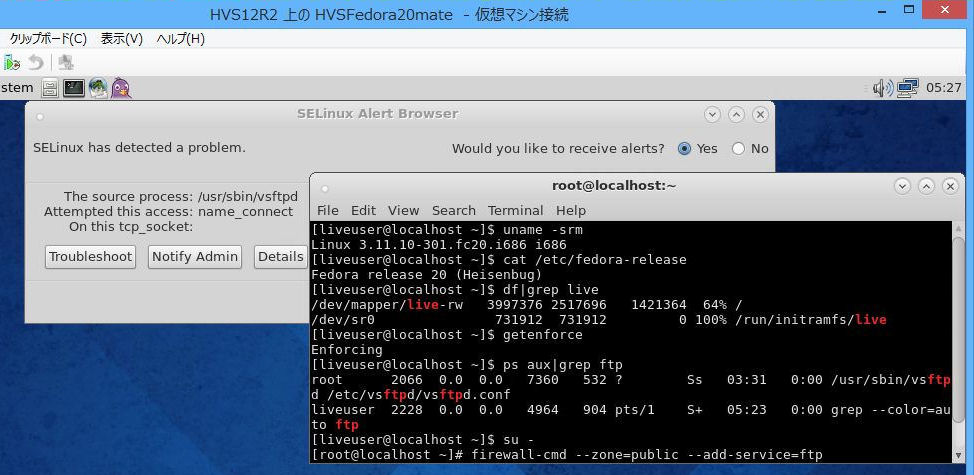
Task: Maximize the Hyper-V connection window
Action: point(909,10)
